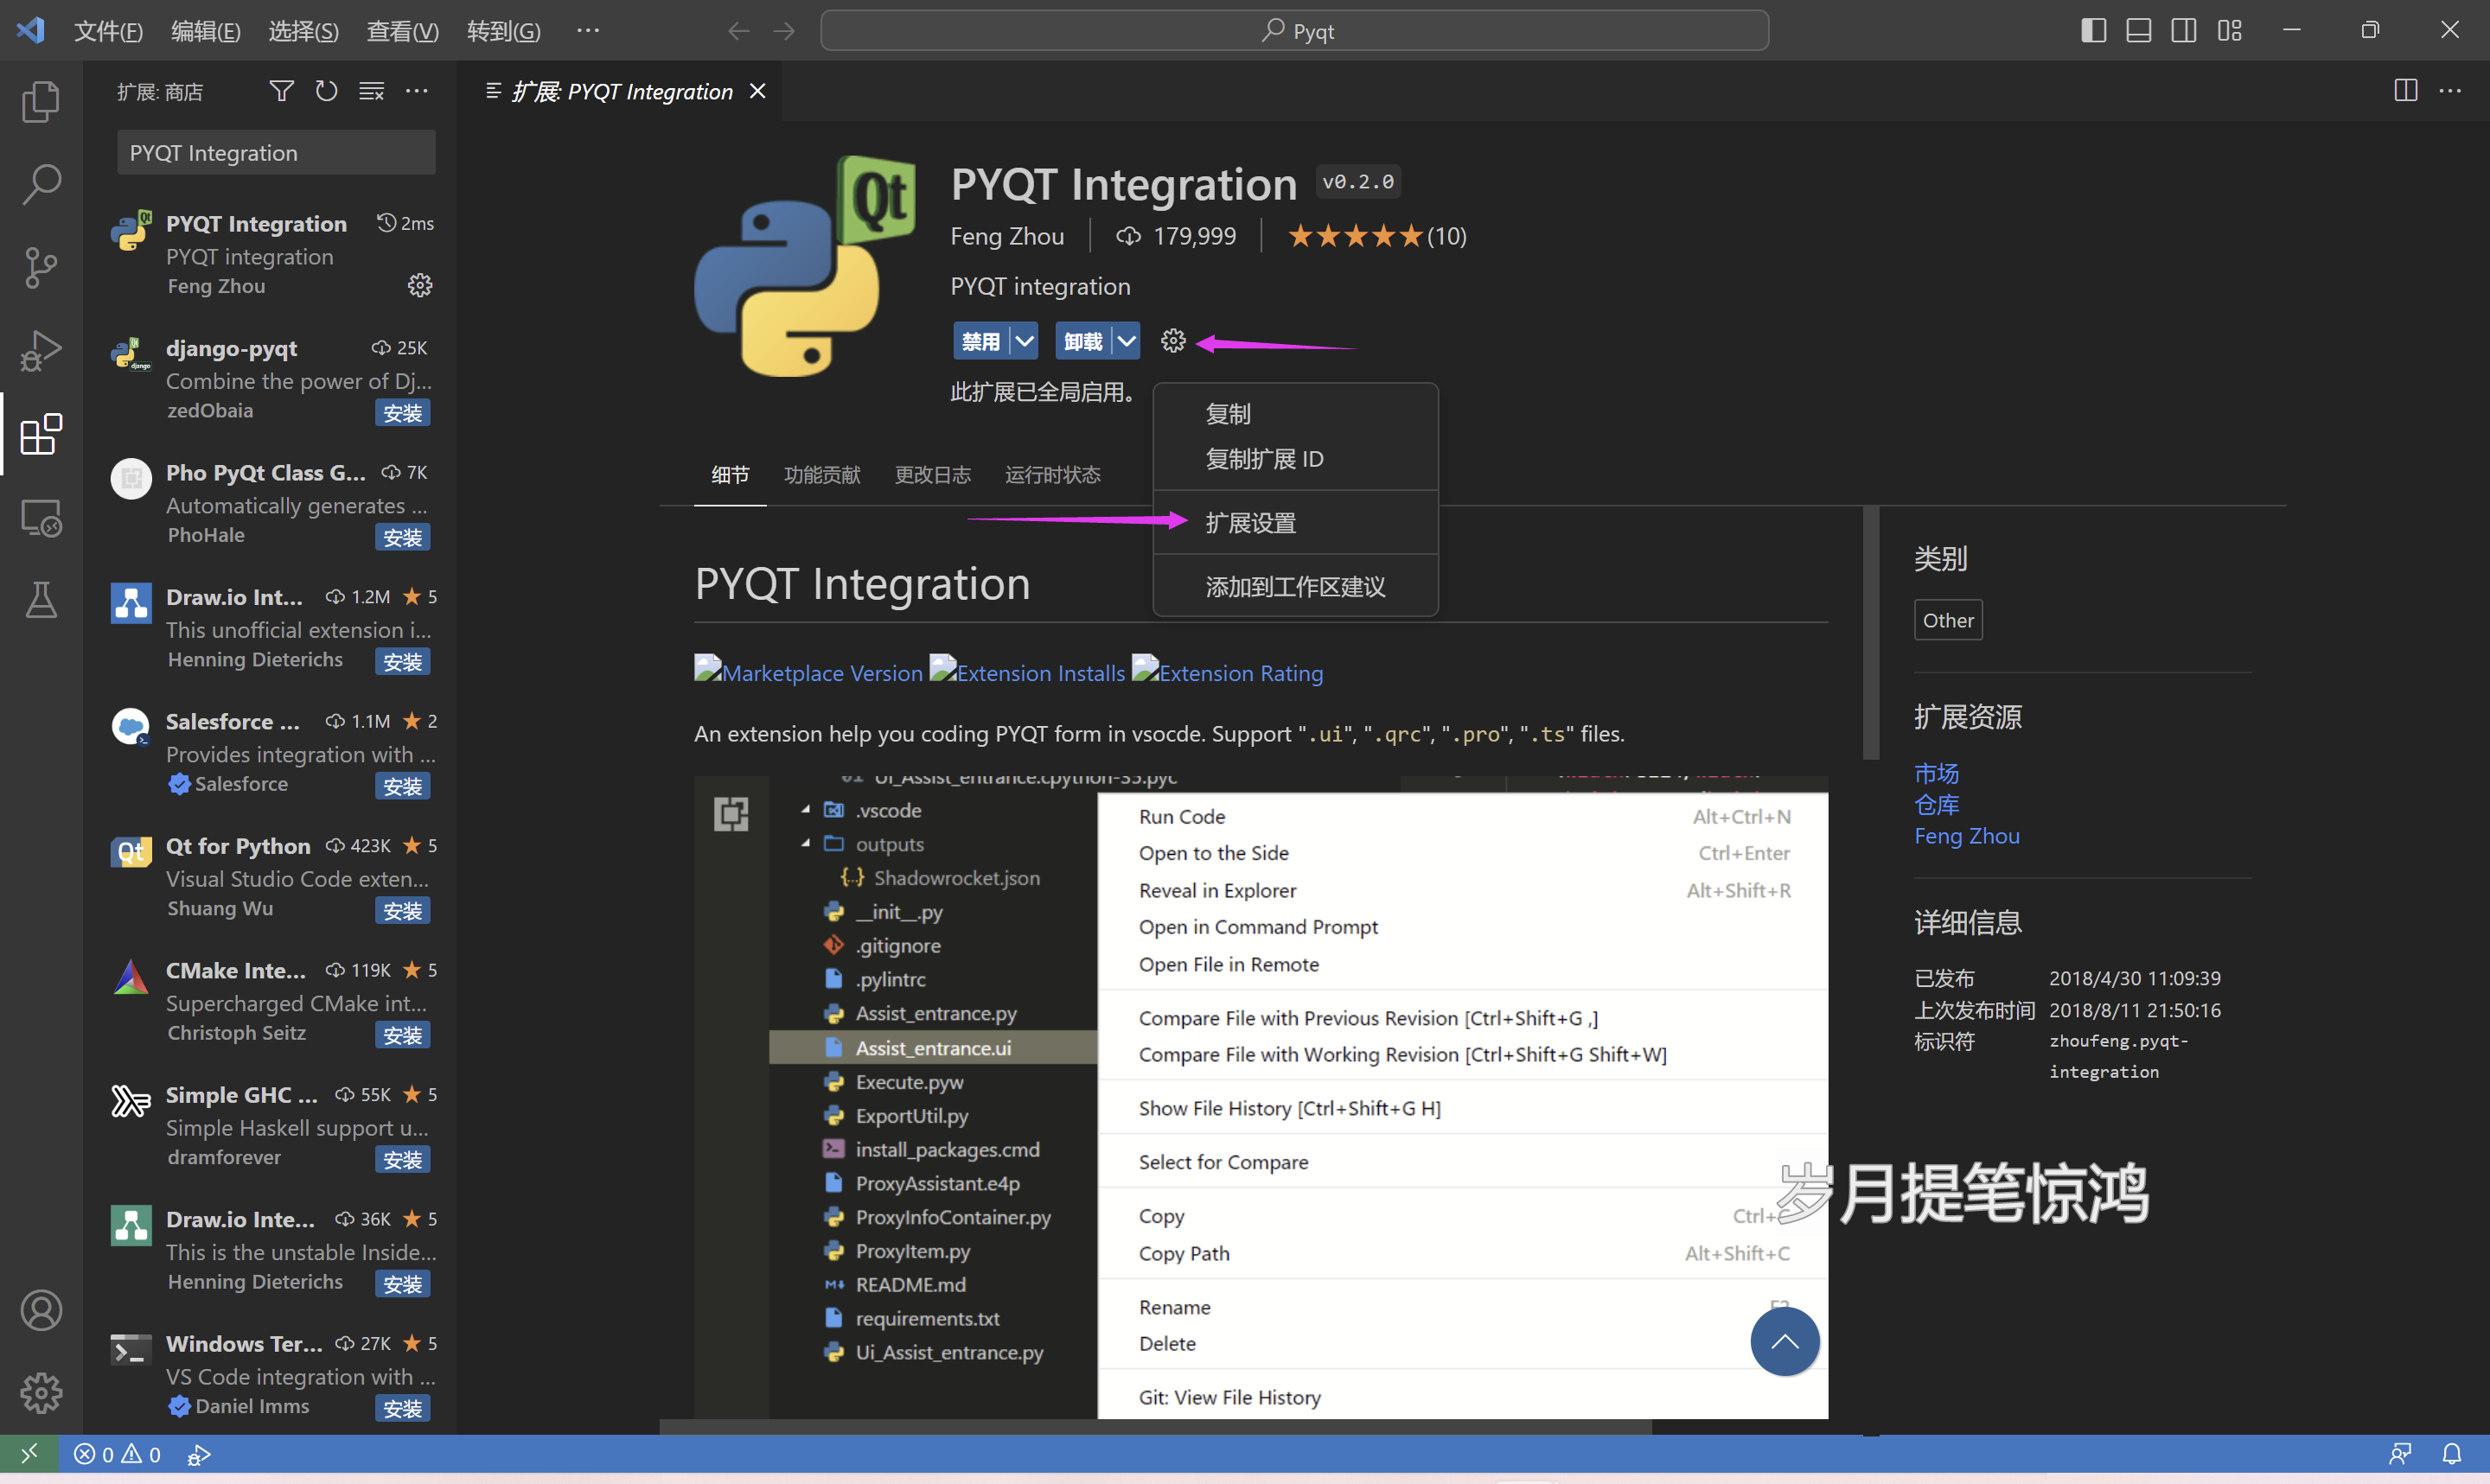
Task: Click the PYQT Integration search input field
Action: [275, 152]
